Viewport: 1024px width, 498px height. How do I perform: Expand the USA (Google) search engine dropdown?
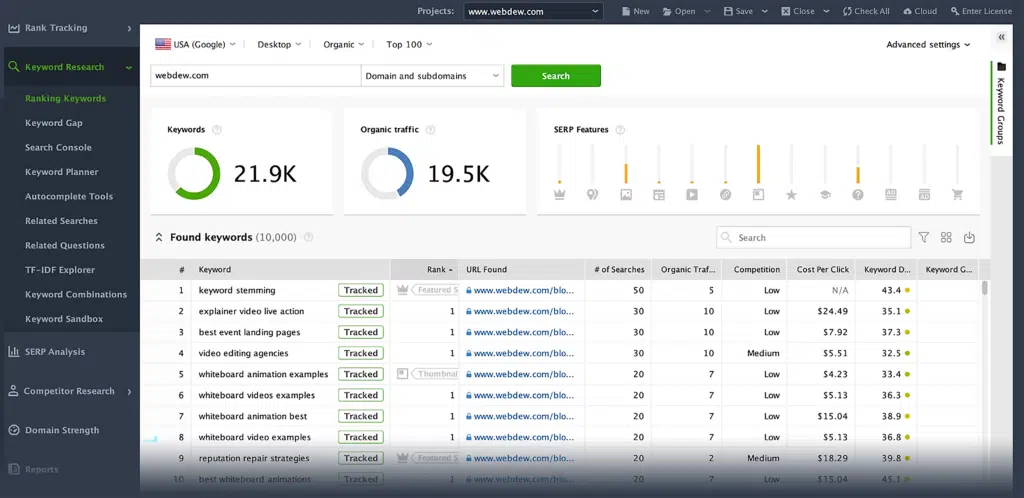(195, 45)
